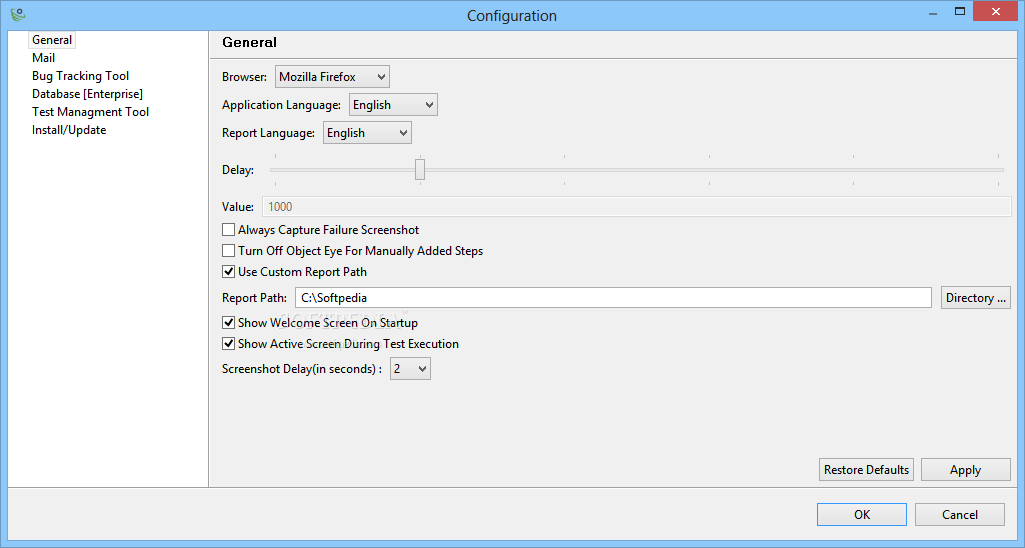Confirm settings with OK button
The height and width of the screenshot is (548, 1025).
pyautogui.click(x=862, y=515)
